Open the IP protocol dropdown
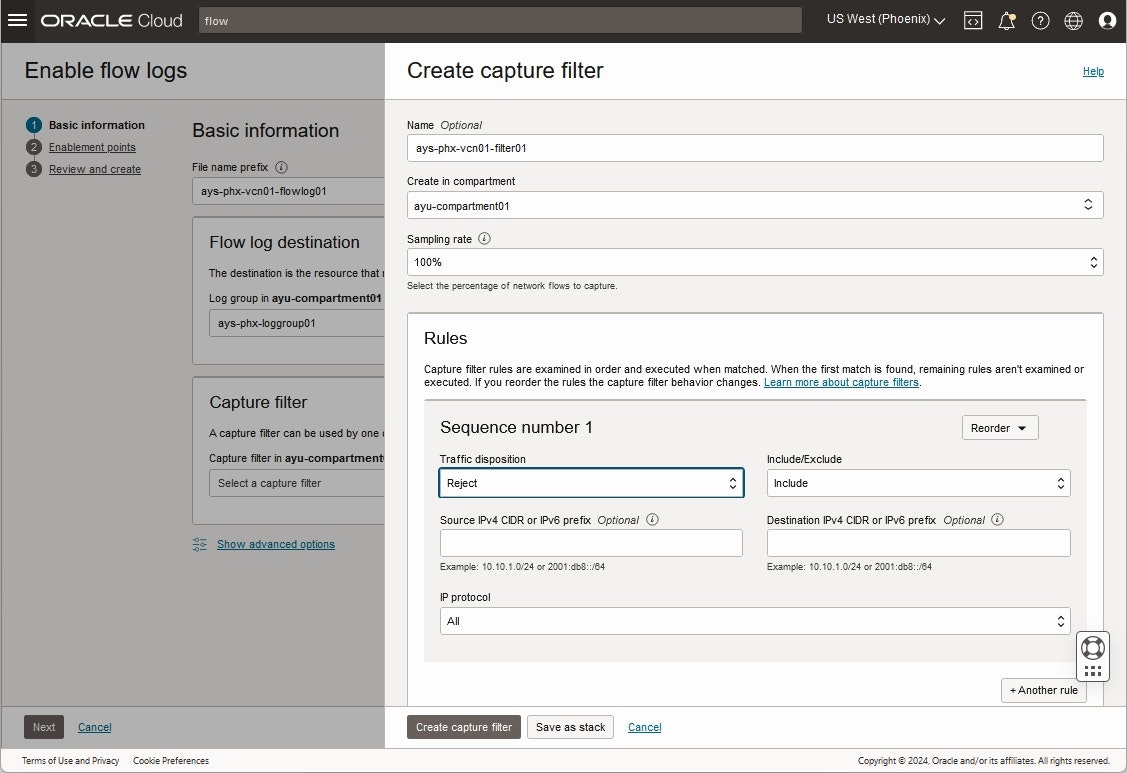Viewport: 1127px width, 773px height. point(755,621)
